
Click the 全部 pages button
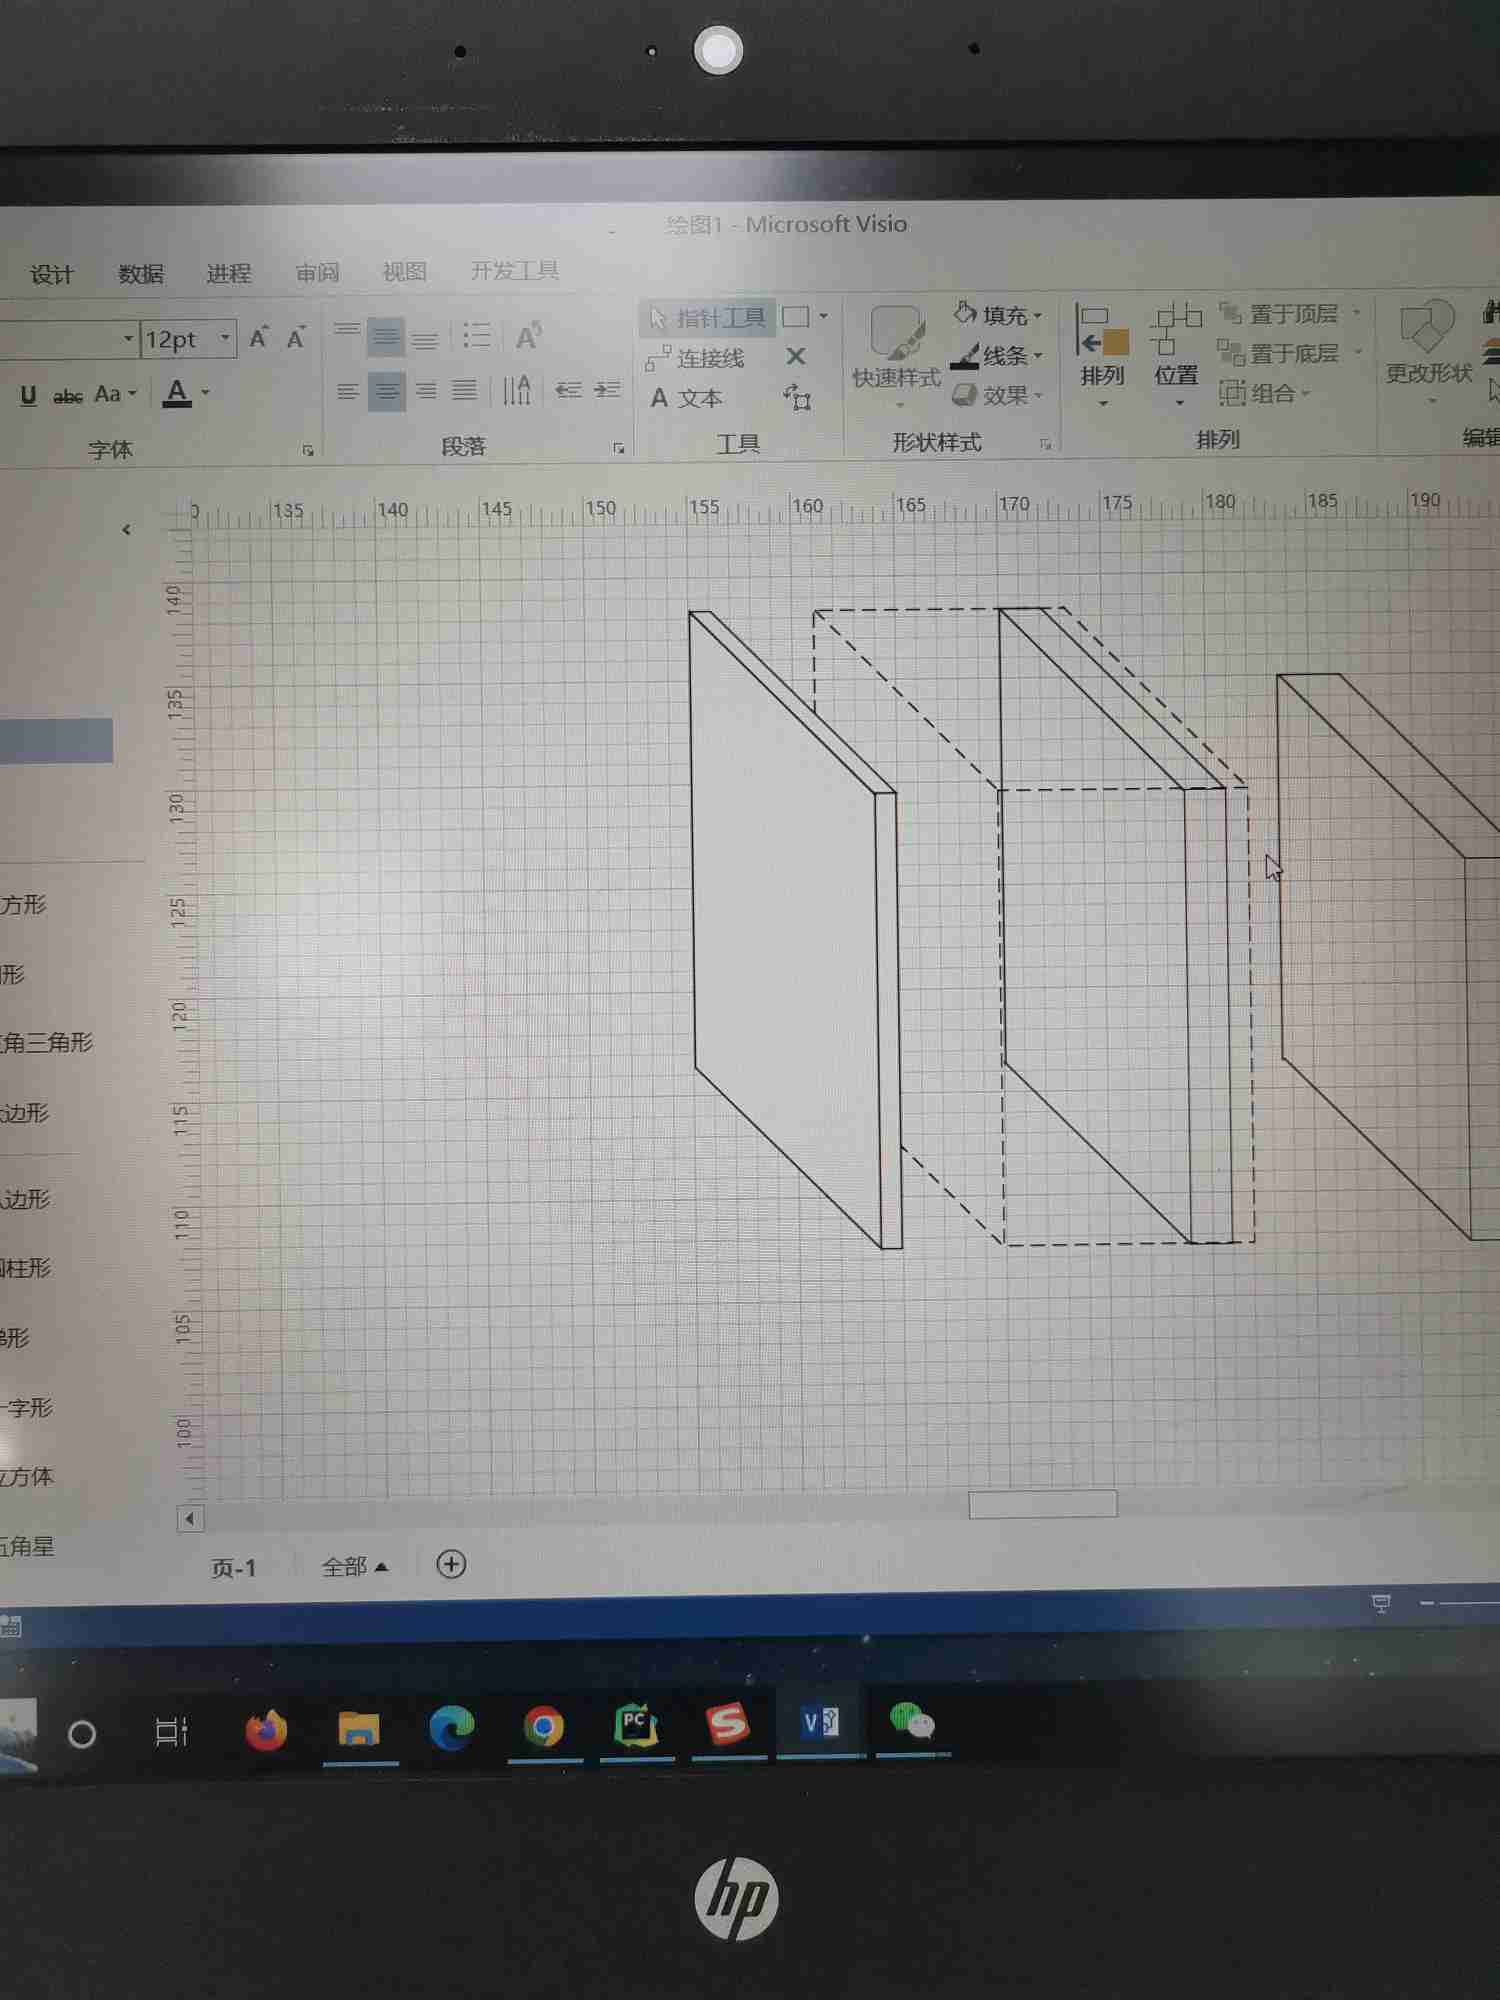click(354, 1567)
